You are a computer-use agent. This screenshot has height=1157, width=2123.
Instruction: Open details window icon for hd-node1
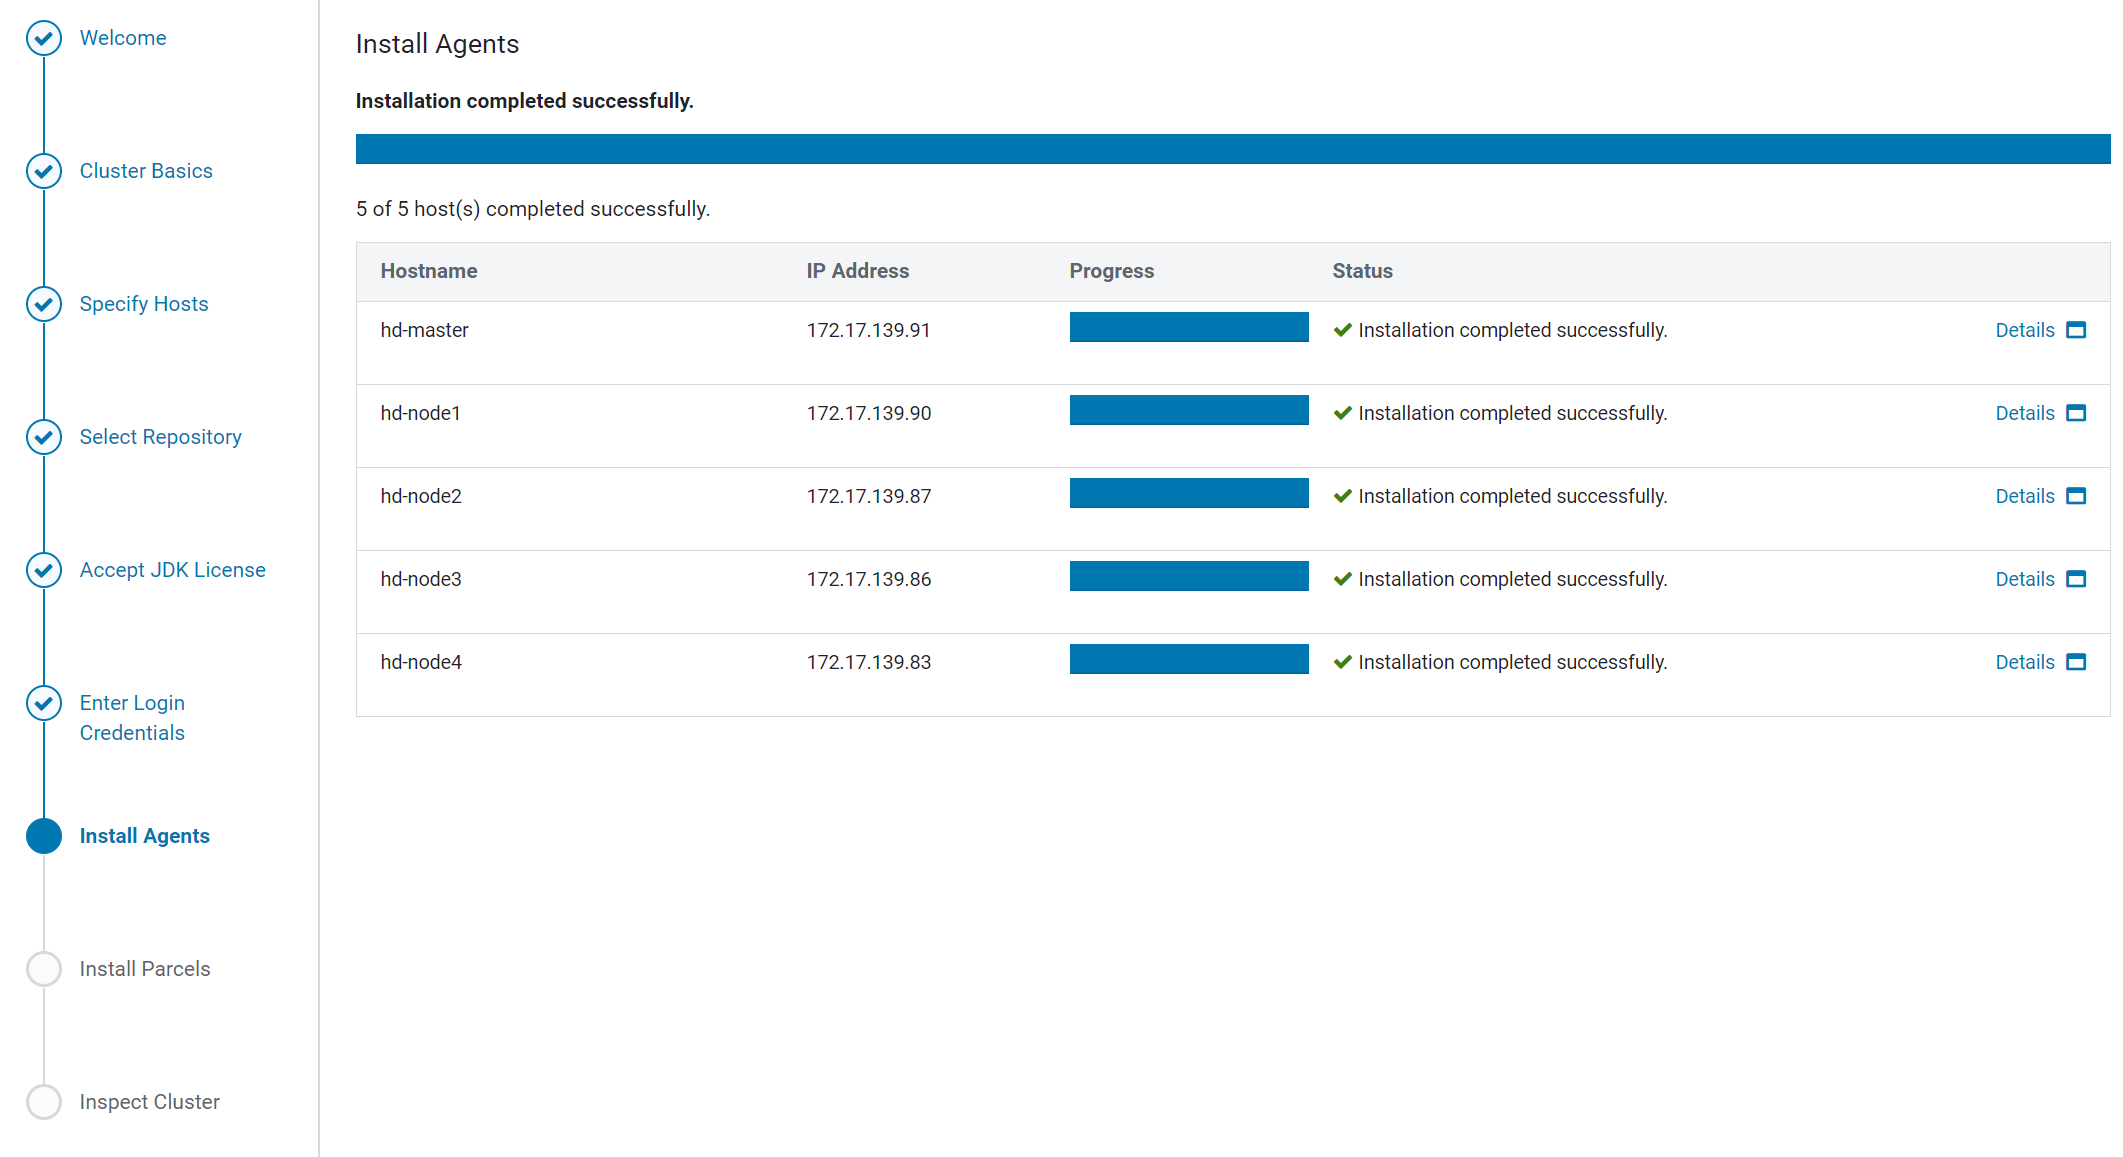tap(2076, 413)
